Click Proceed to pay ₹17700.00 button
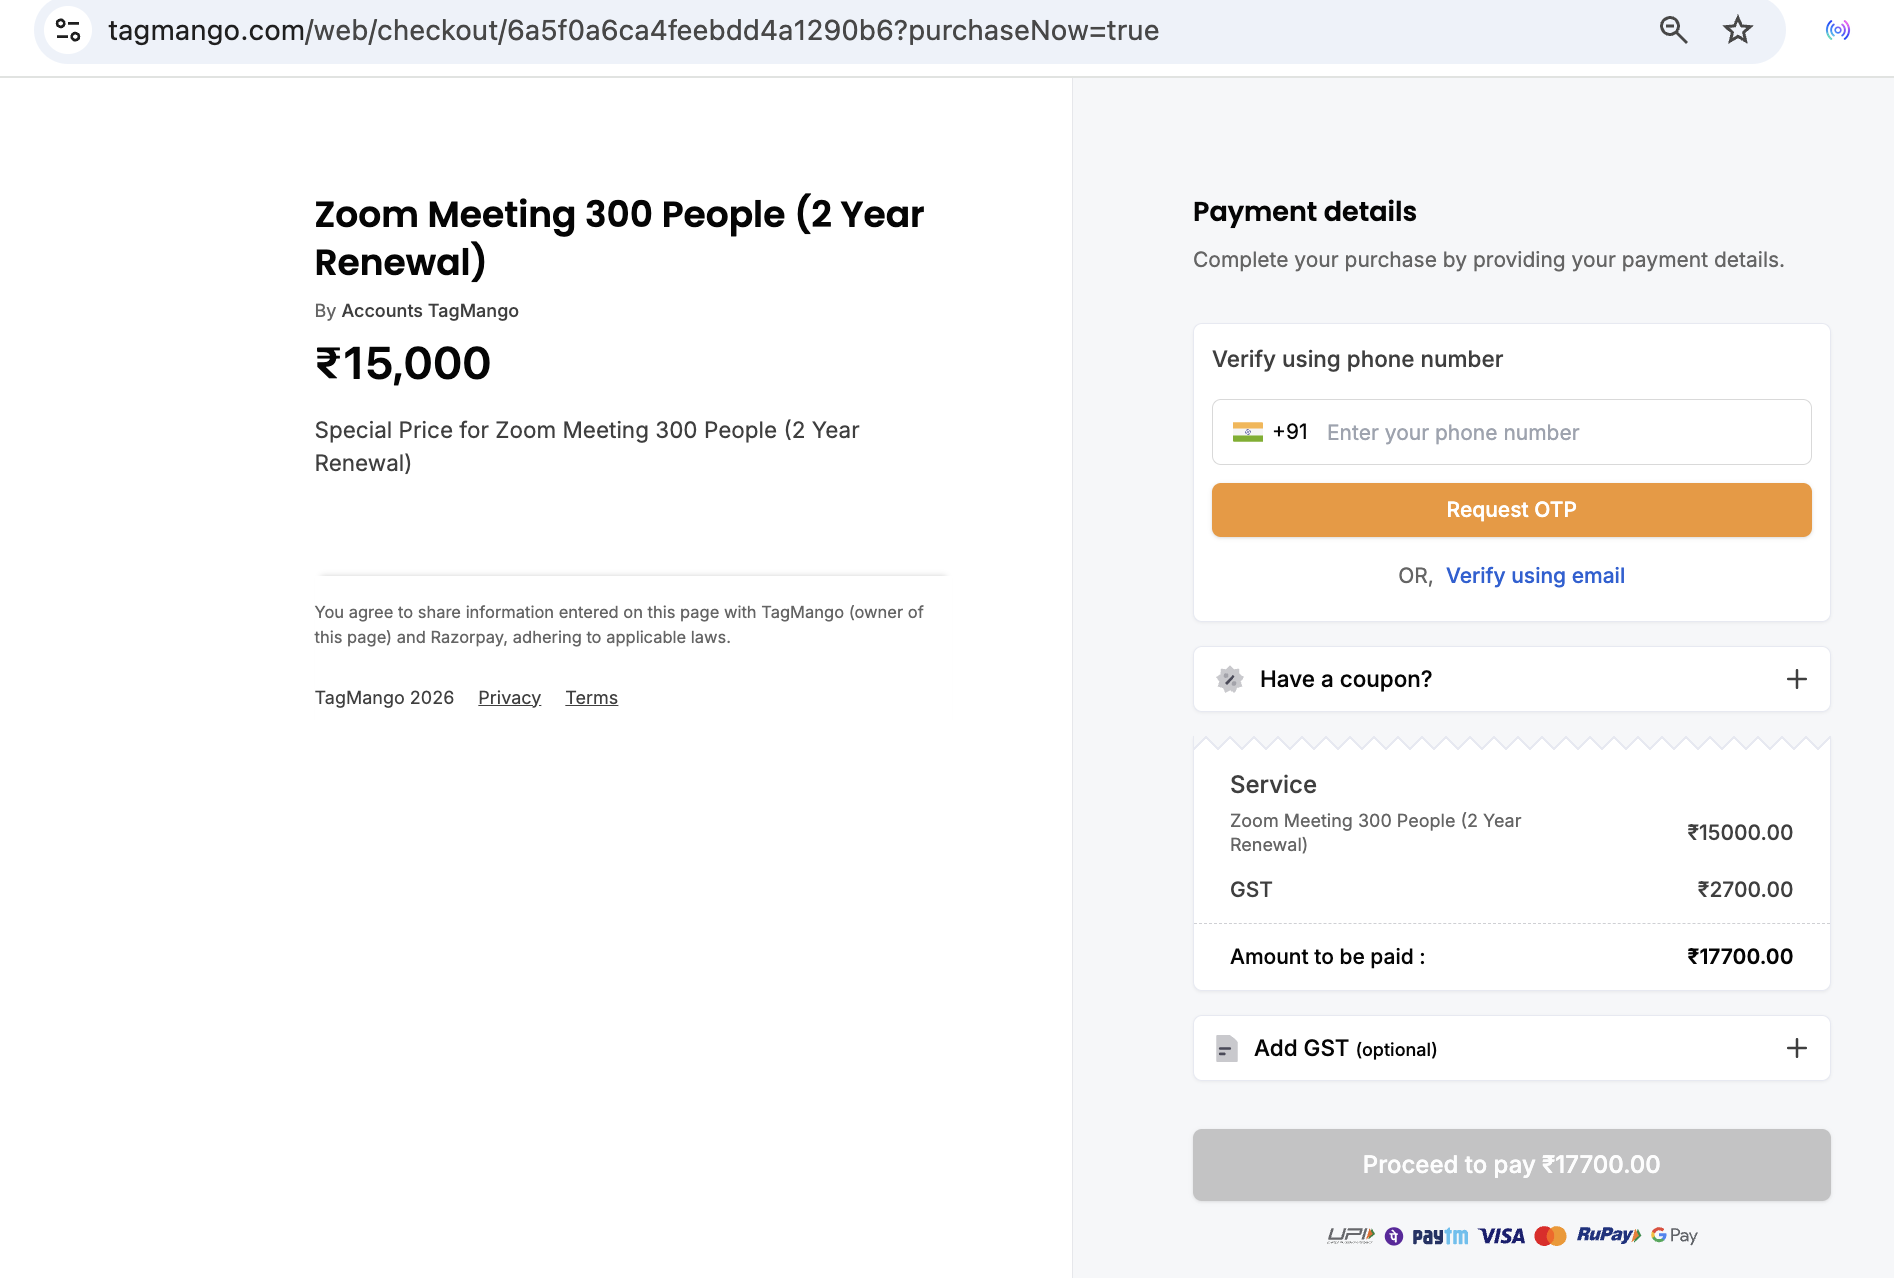Image resolution: width=1894 pixels, height=1278 pixels. pyautogui.click(x=1512, y=1165)
